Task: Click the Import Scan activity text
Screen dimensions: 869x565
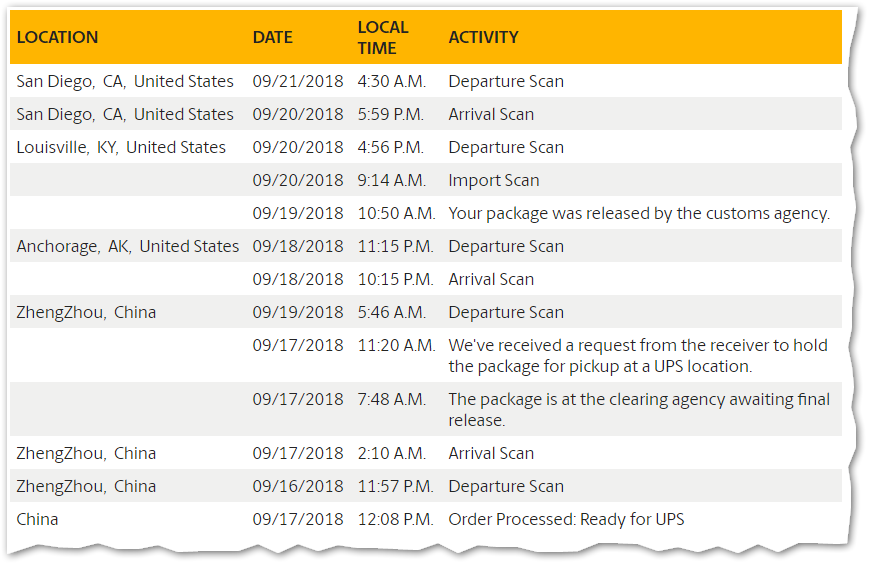Action: (494, 180)
